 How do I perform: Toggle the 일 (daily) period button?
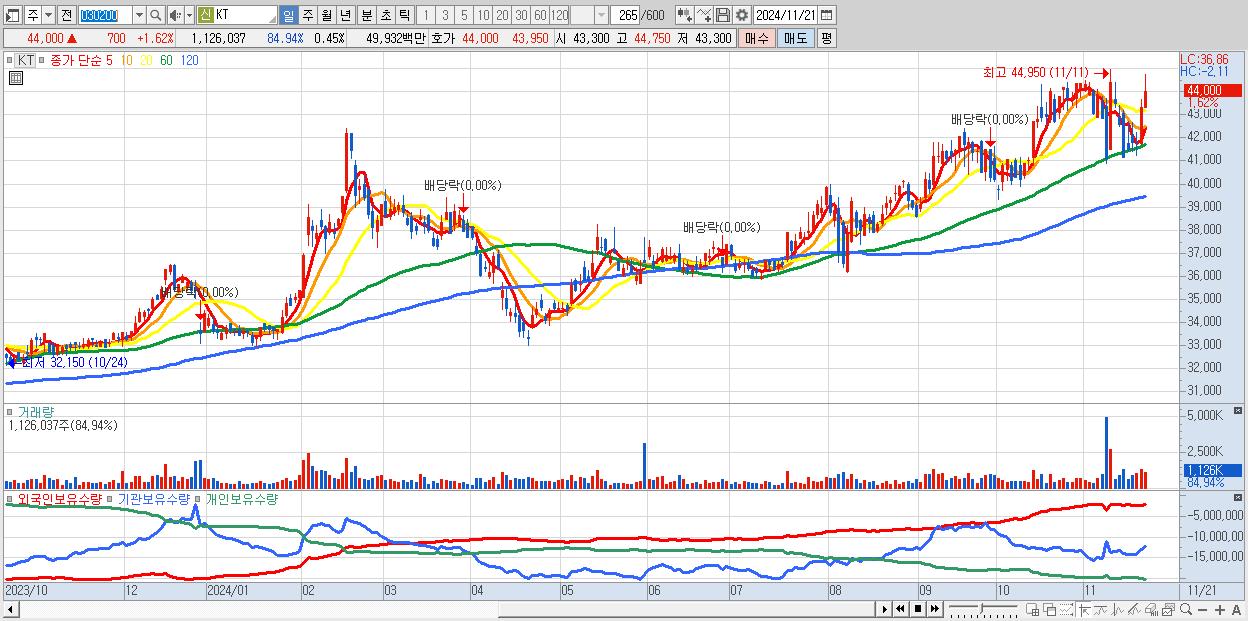coord(288,15)
